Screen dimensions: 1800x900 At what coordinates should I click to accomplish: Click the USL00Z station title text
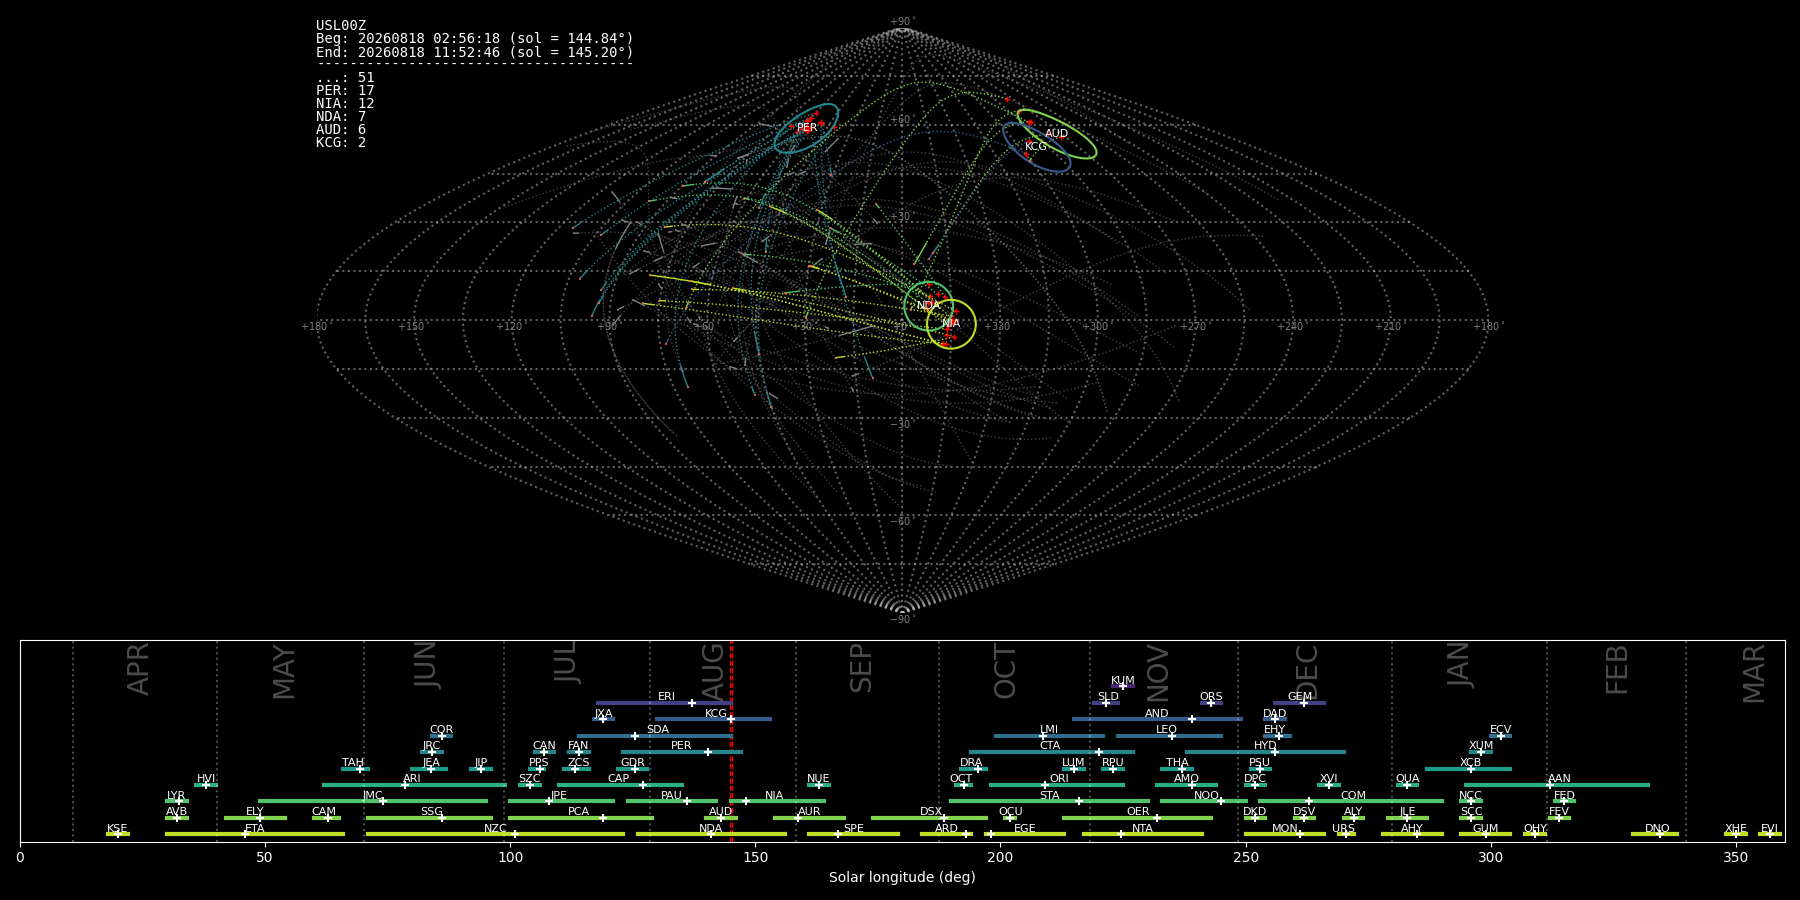click(x=341, y=26)
